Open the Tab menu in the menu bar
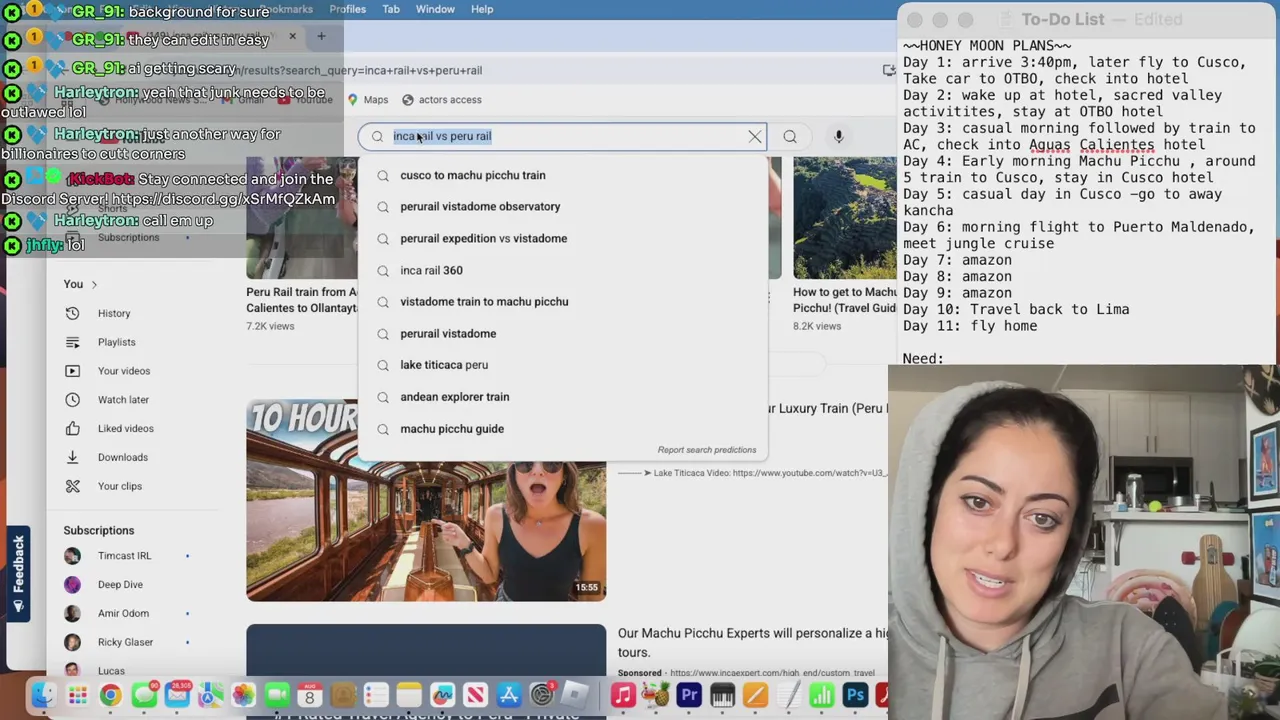This screenshot has width=1280, height=720. [391, 9]
